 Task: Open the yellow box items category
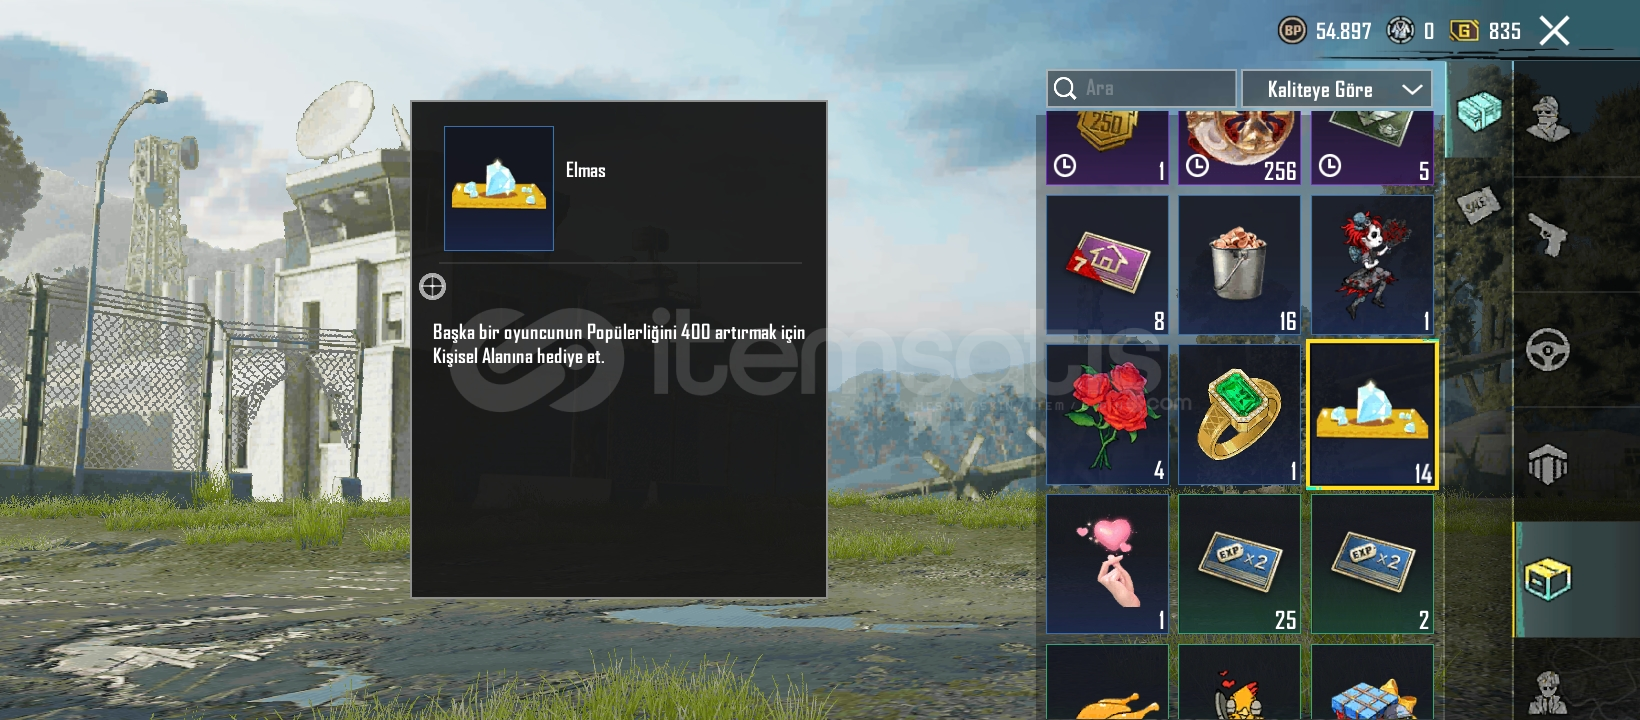[1548, 579]
